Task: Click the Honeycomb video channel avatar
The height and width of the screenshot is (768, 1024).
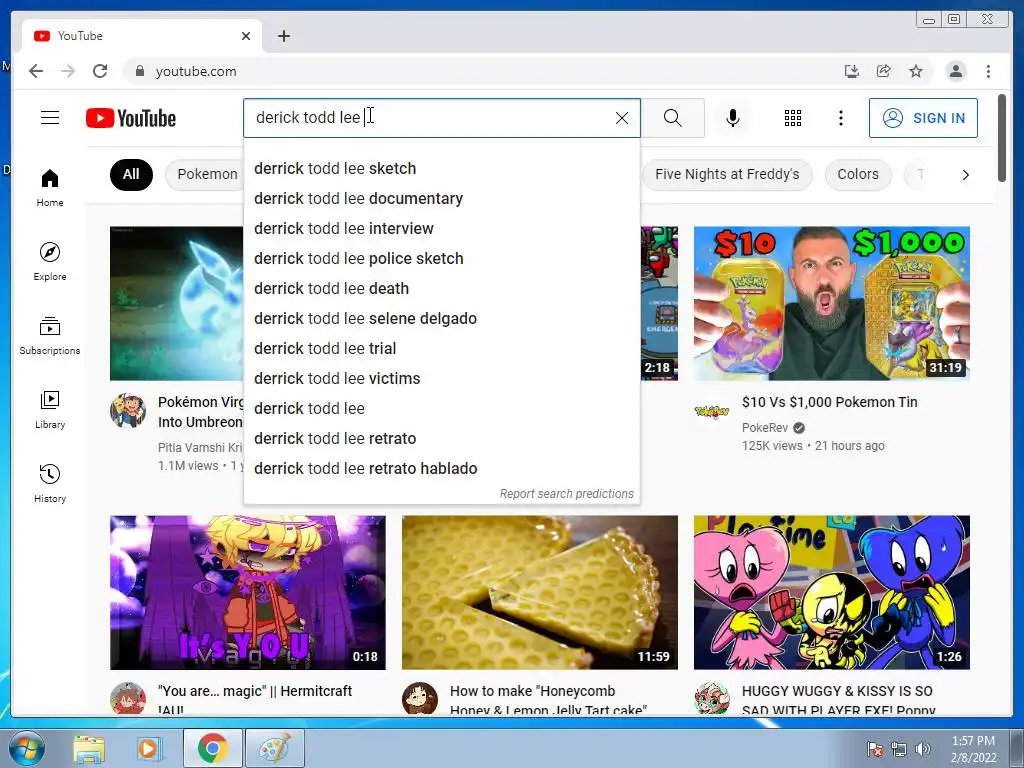Action: coord(419,699)
